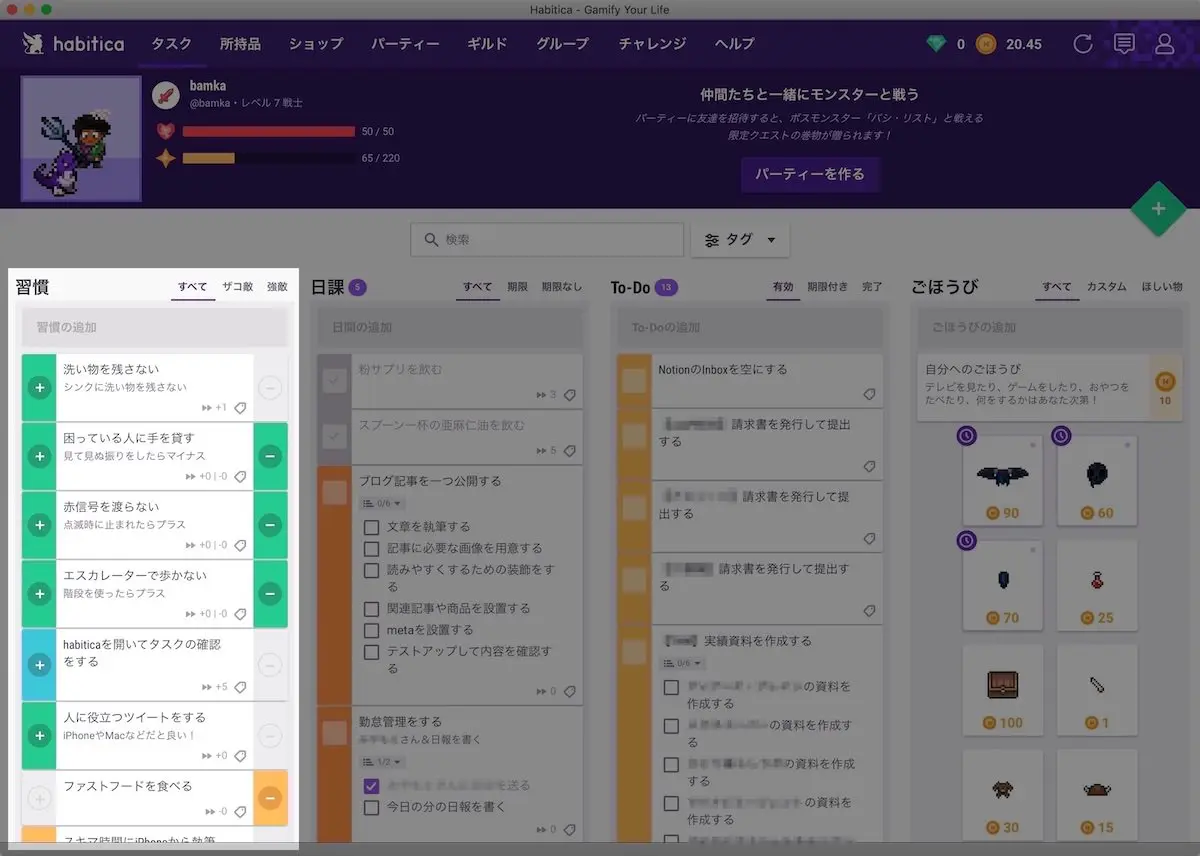Click the 習慣の追加 input field
Viewport: 1200px width, 856px height.
point(155,327)
